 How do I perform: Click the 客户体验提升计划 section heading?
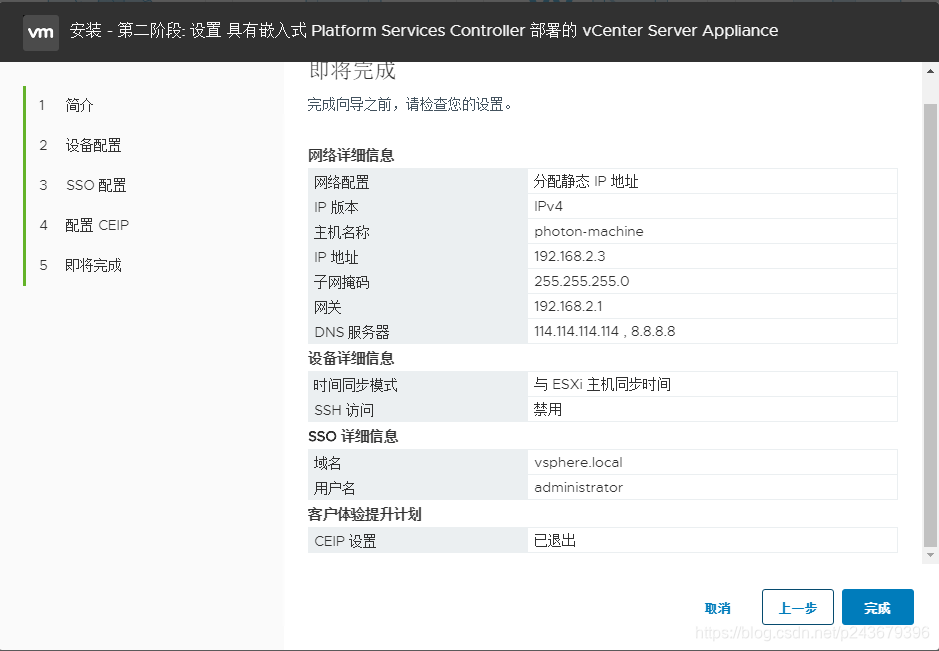365,514
